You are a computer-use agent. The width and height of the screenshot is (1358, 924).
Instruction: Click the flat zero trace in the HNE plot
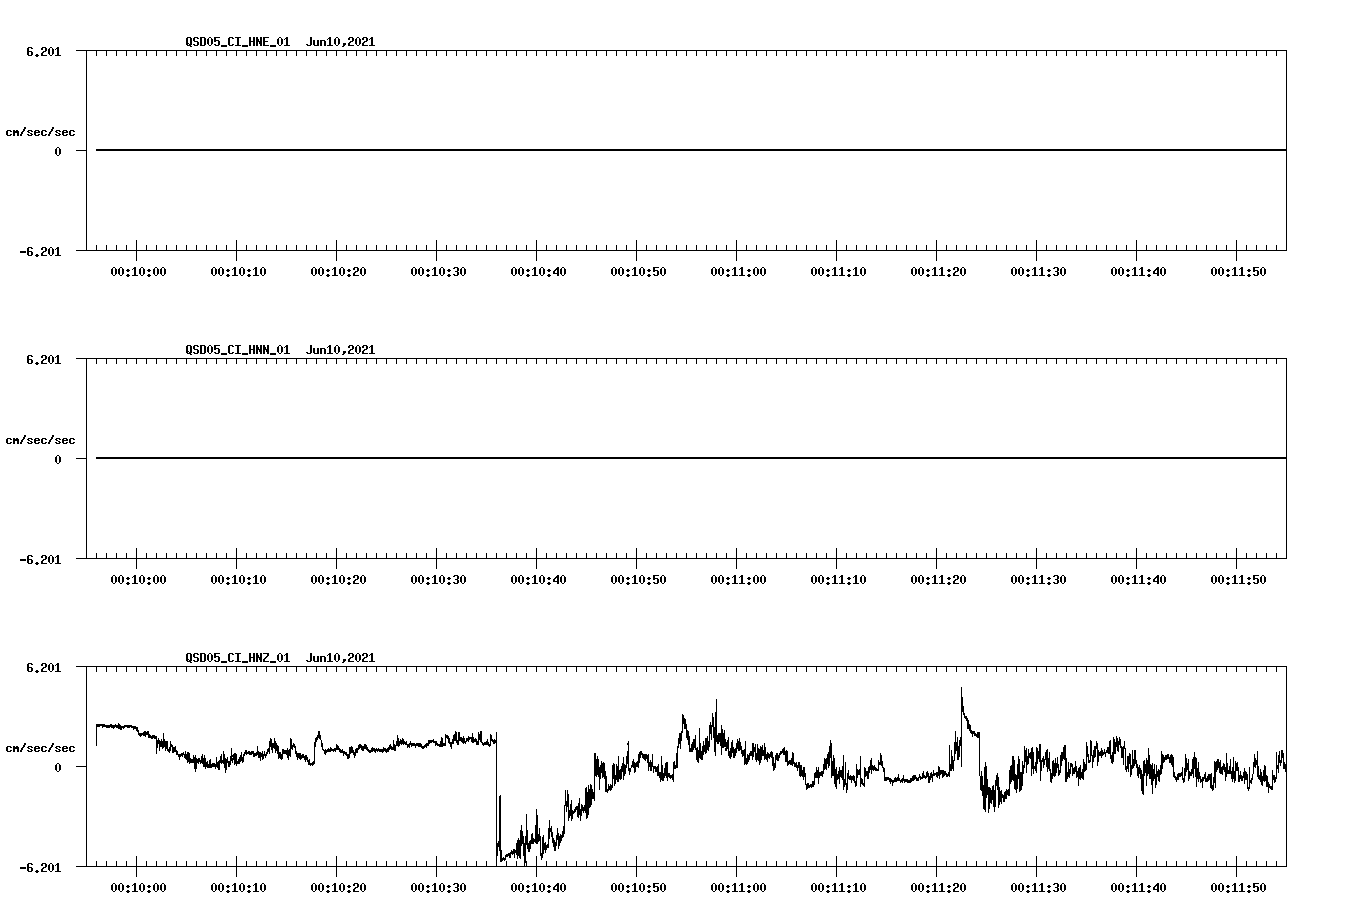[691, 150]
